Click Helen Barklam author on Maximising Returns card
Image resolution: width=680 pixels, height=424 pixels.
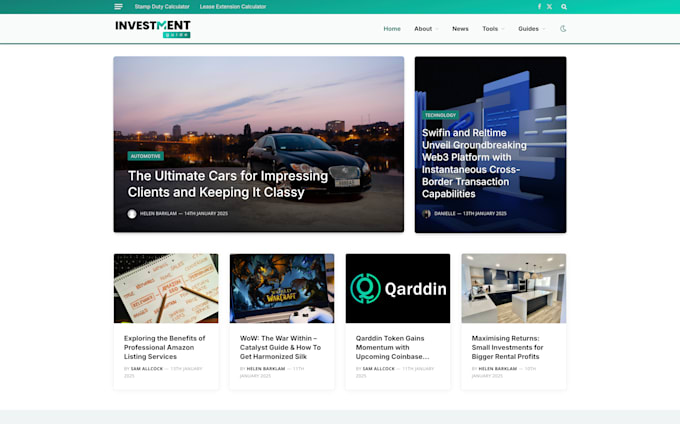498,369
